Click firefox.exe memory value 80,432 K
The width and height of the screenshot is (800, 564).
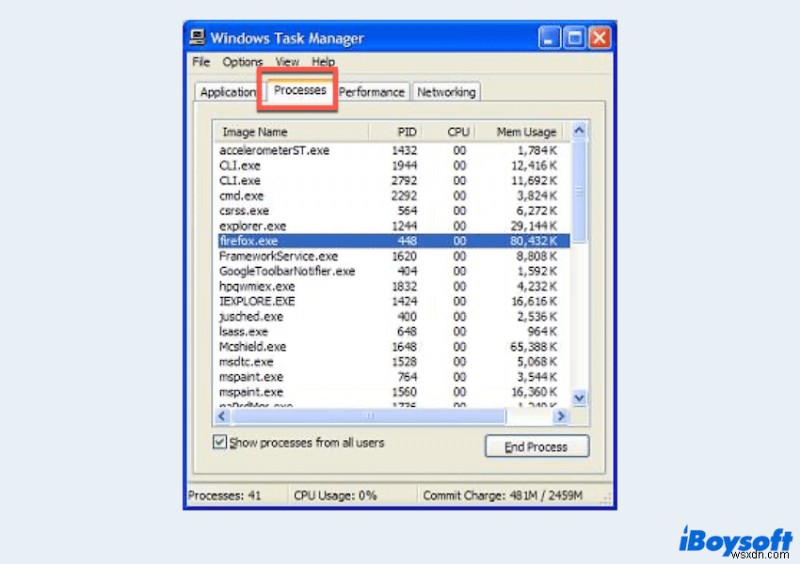533,240
